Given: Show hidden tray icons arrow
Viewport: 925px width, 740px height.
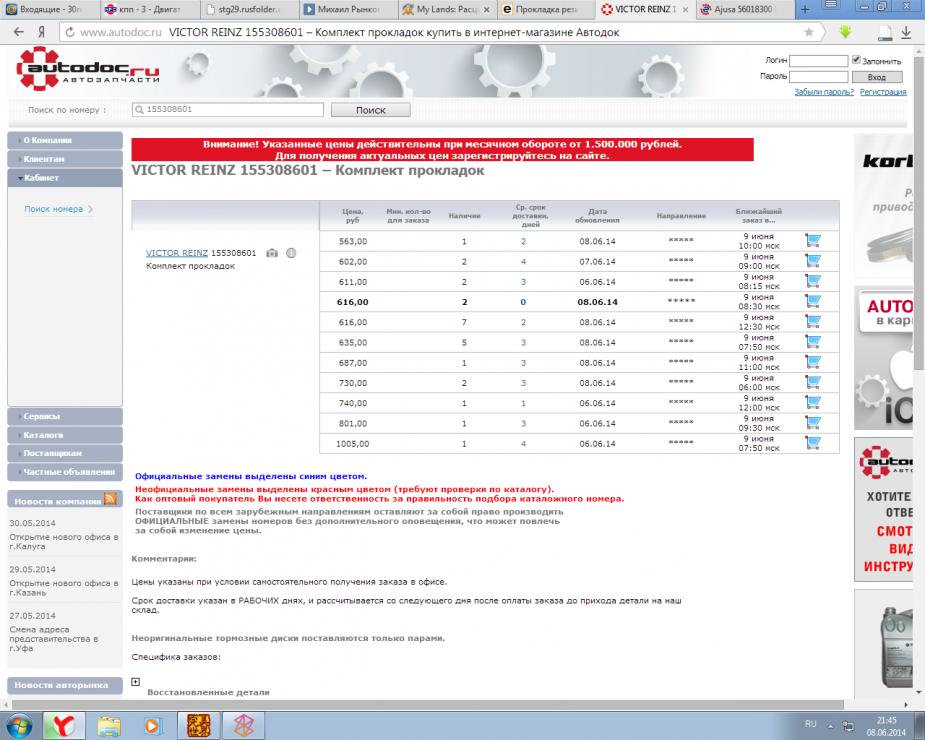Looking at the screenshot, I should 831,726.
